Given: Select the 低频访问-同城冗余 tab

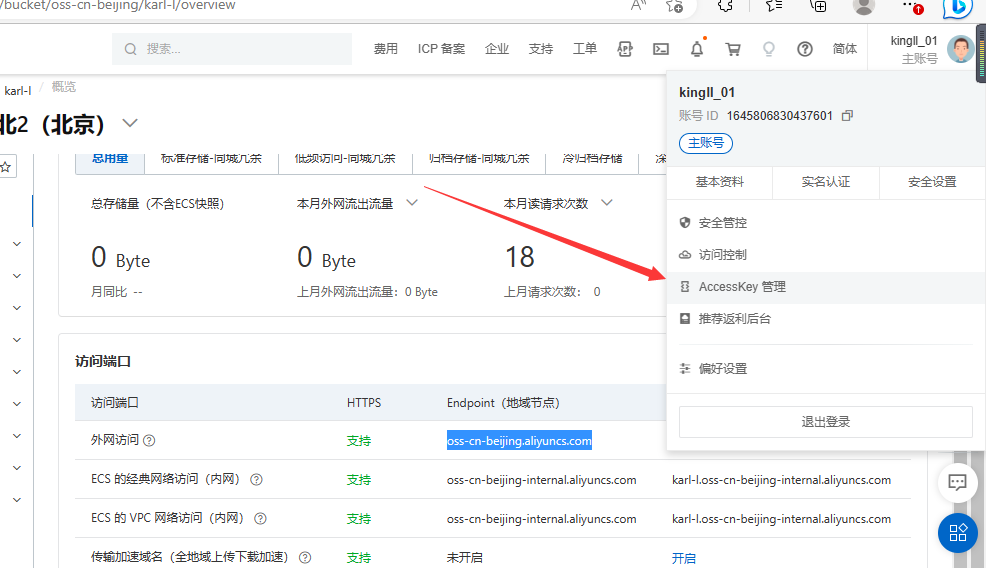Looking at the screenshot, I should pos(345,162).
